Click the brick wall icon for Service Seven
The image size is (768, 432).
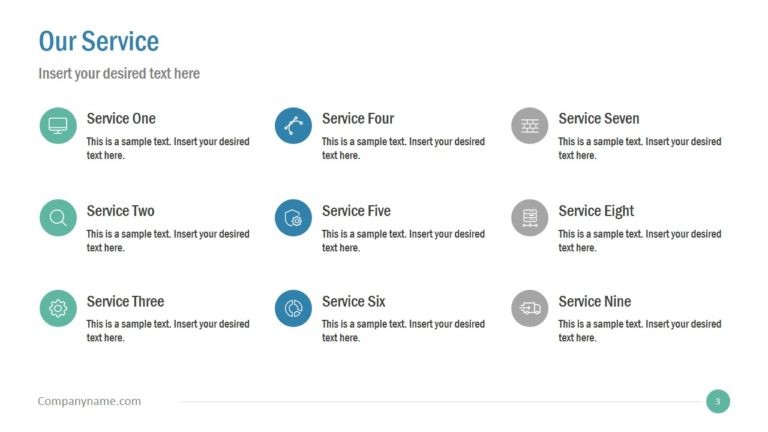point(529,126)
